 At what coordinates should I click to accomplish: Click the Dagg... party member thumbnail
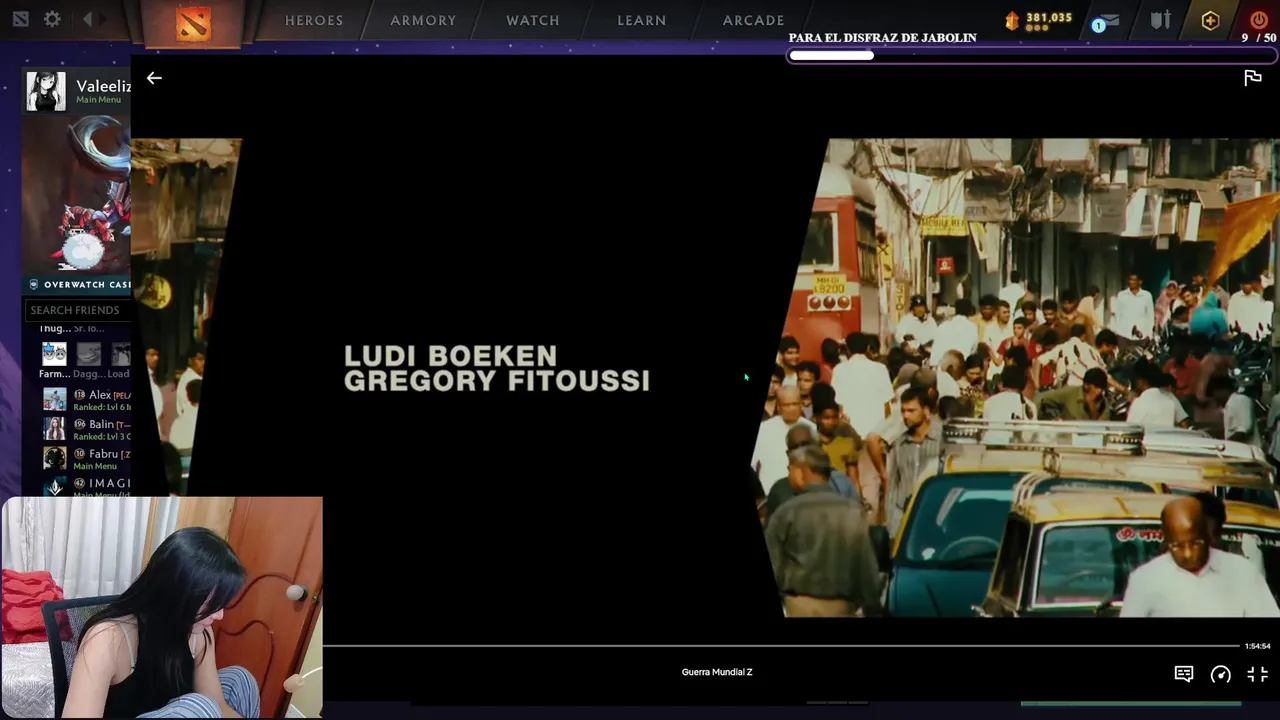coord(88,354)
